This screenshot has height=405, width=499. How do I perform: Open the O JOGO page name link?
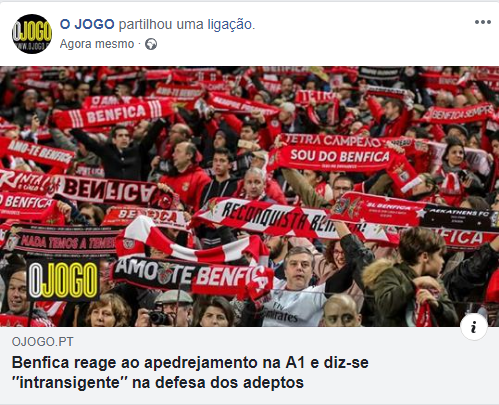(x=87, y=24)
